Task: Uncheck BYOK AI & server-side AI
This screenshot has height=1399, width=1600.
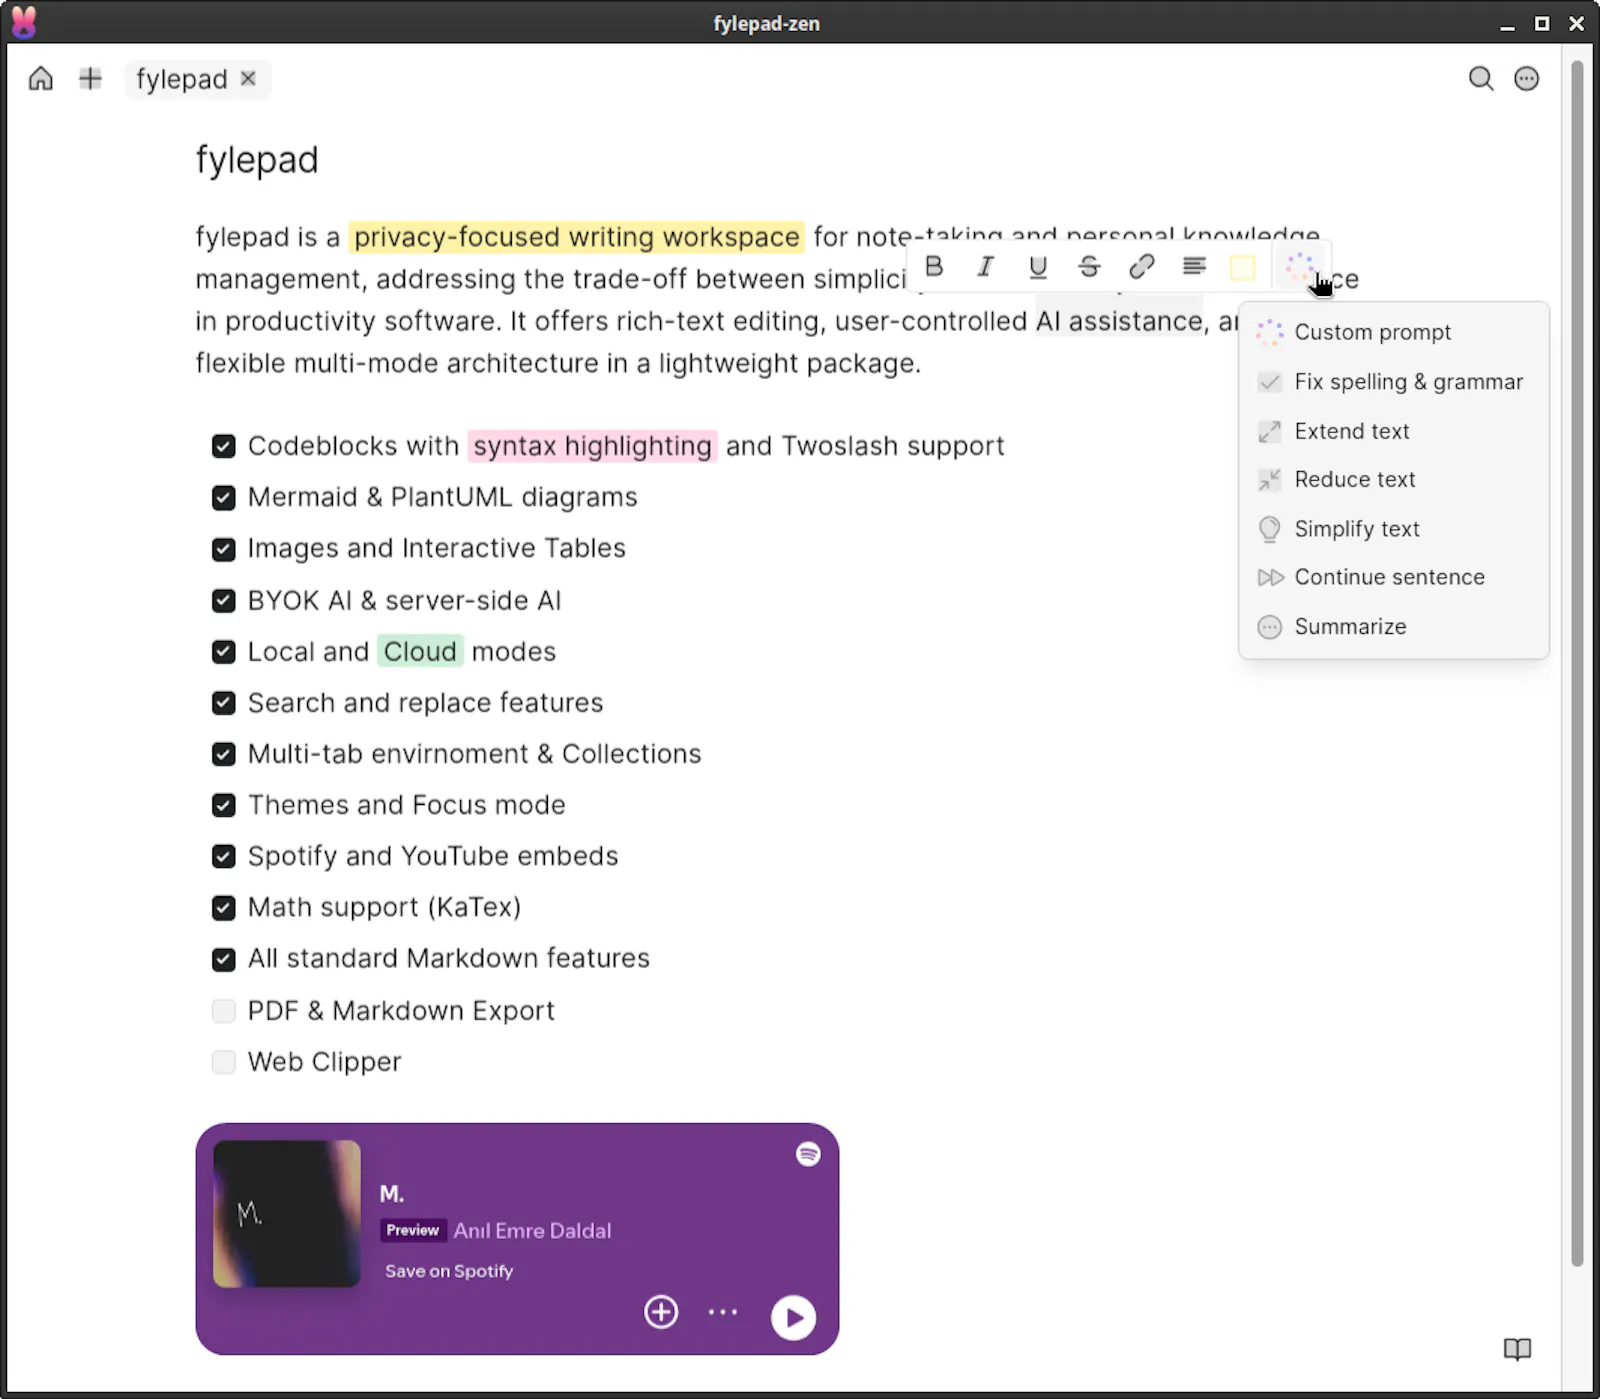Action: point(224,600)
